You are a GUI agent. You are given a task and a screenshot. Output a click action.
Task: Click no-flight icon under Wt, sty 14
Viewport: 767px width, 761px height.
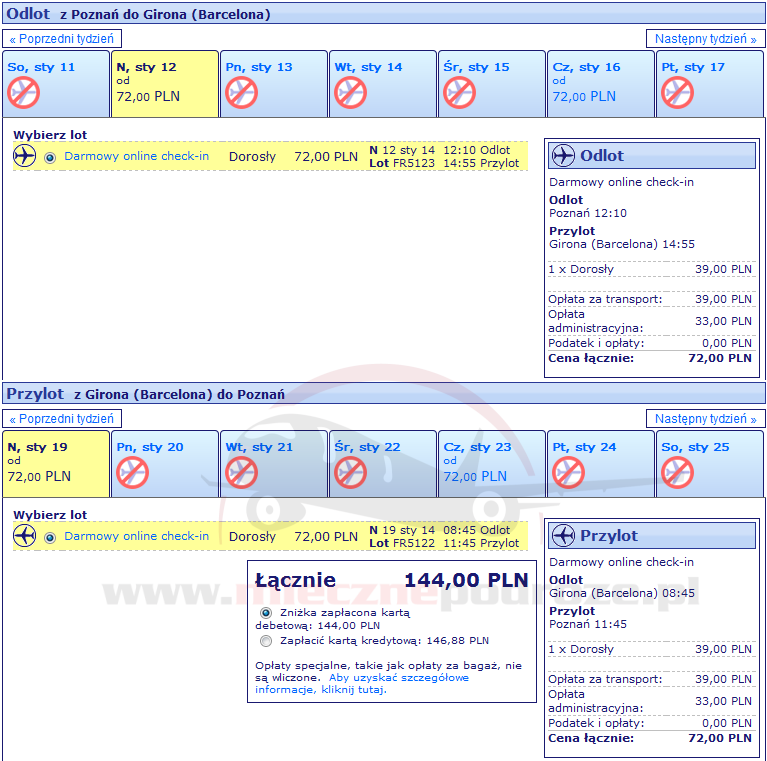(350, 93)
